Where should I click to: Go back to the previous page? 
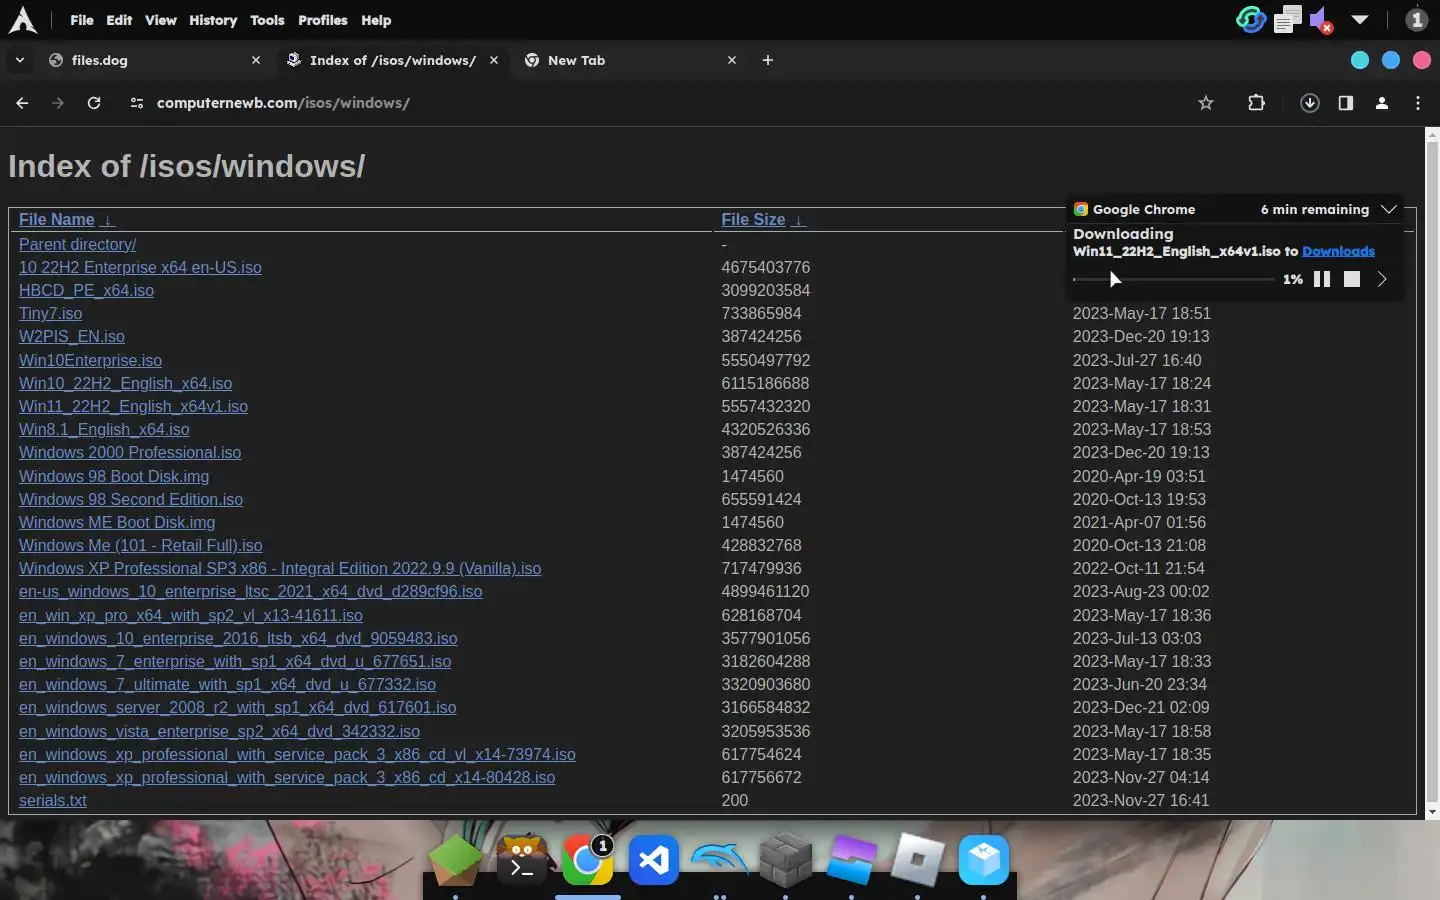(x=22, y=103)
